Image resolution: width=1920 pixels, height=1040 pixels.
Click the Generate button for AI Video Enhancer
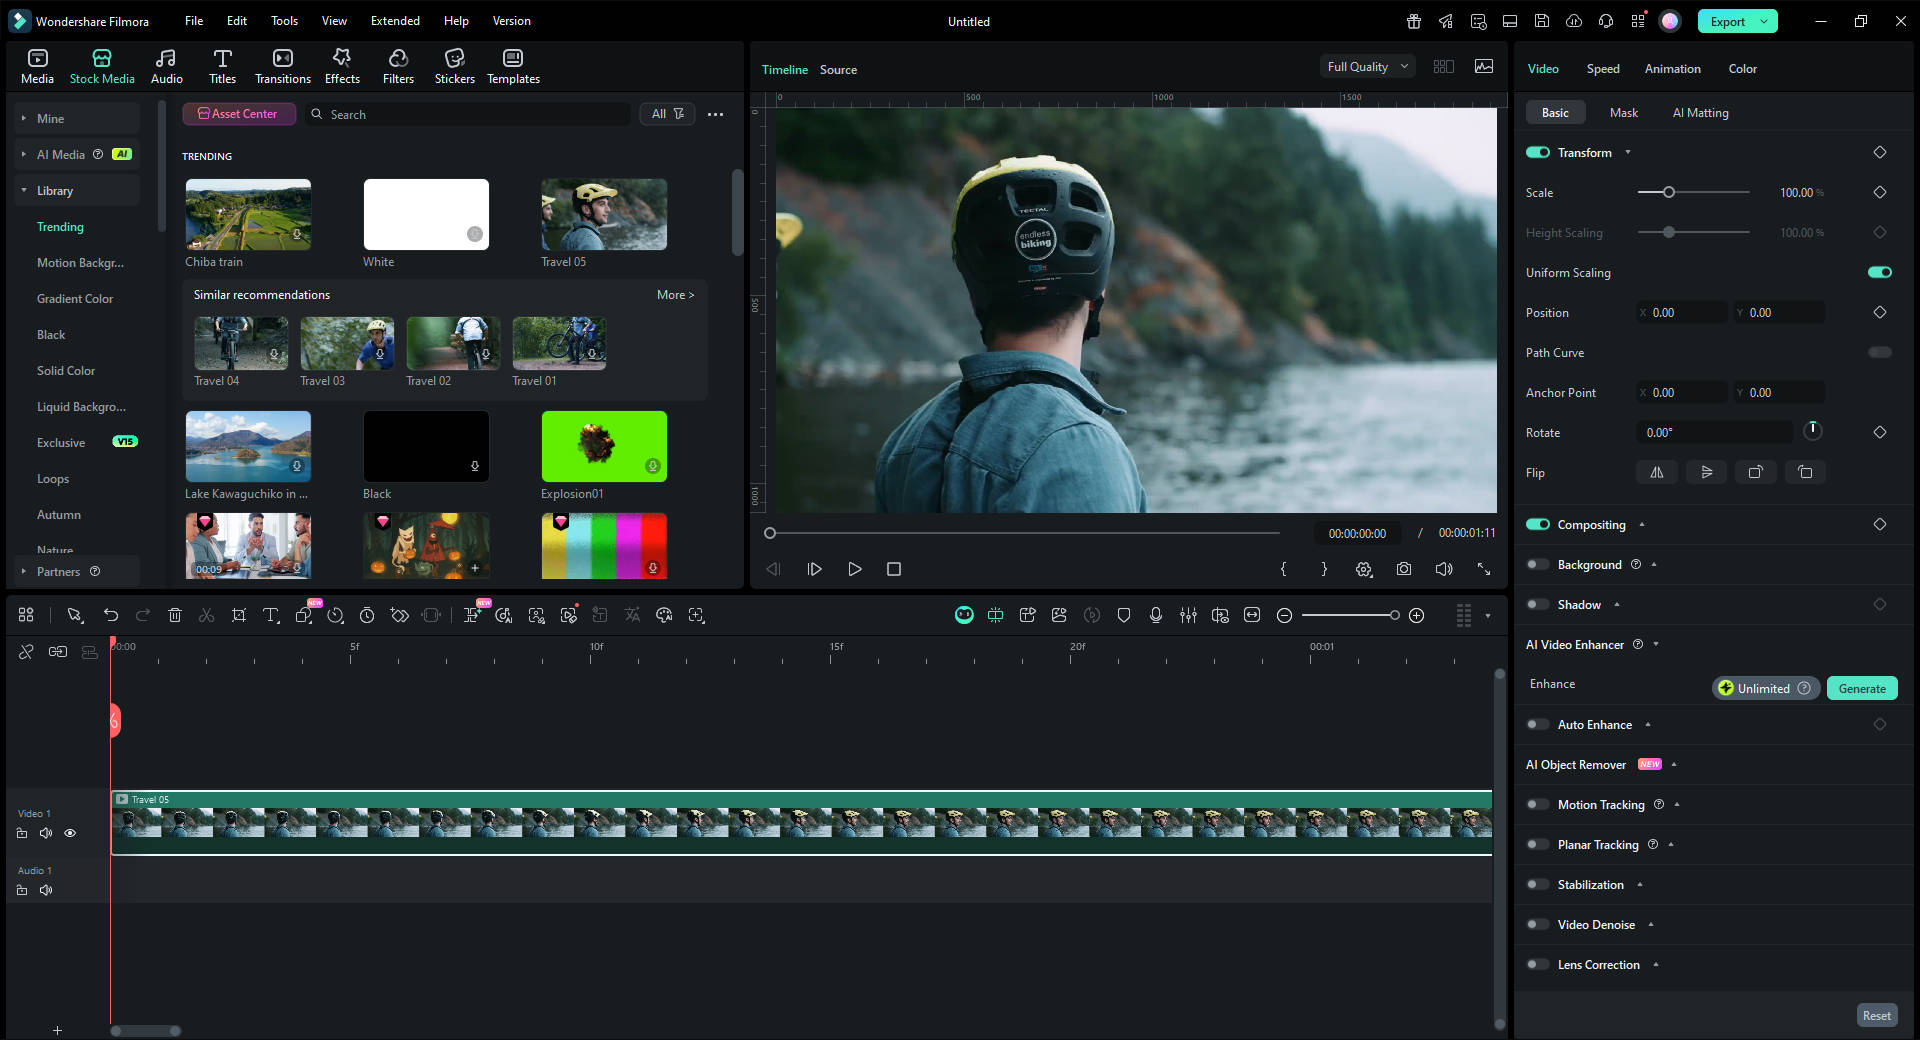[x=1861, y=688]
